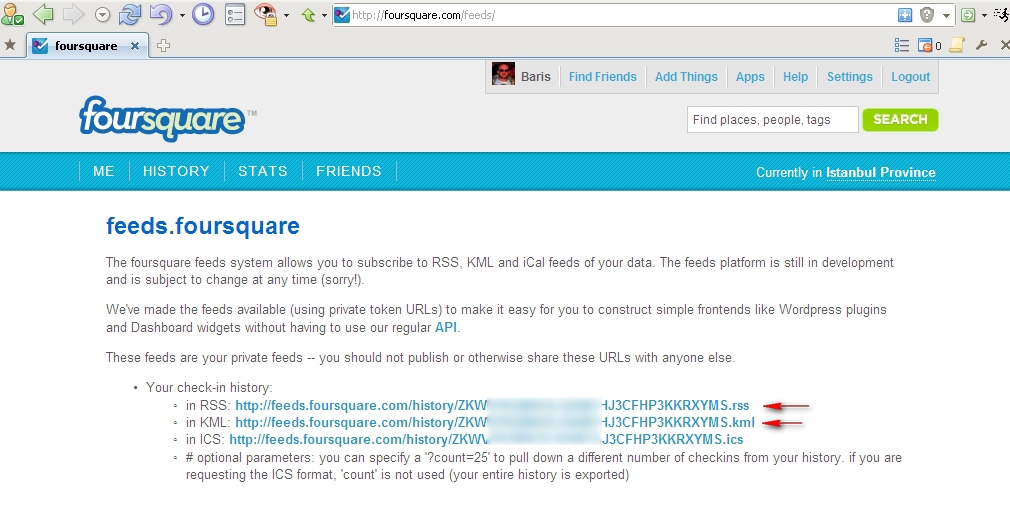Open the Help link
This screenshot has width=1010, height=518.
tap(796, 77)
